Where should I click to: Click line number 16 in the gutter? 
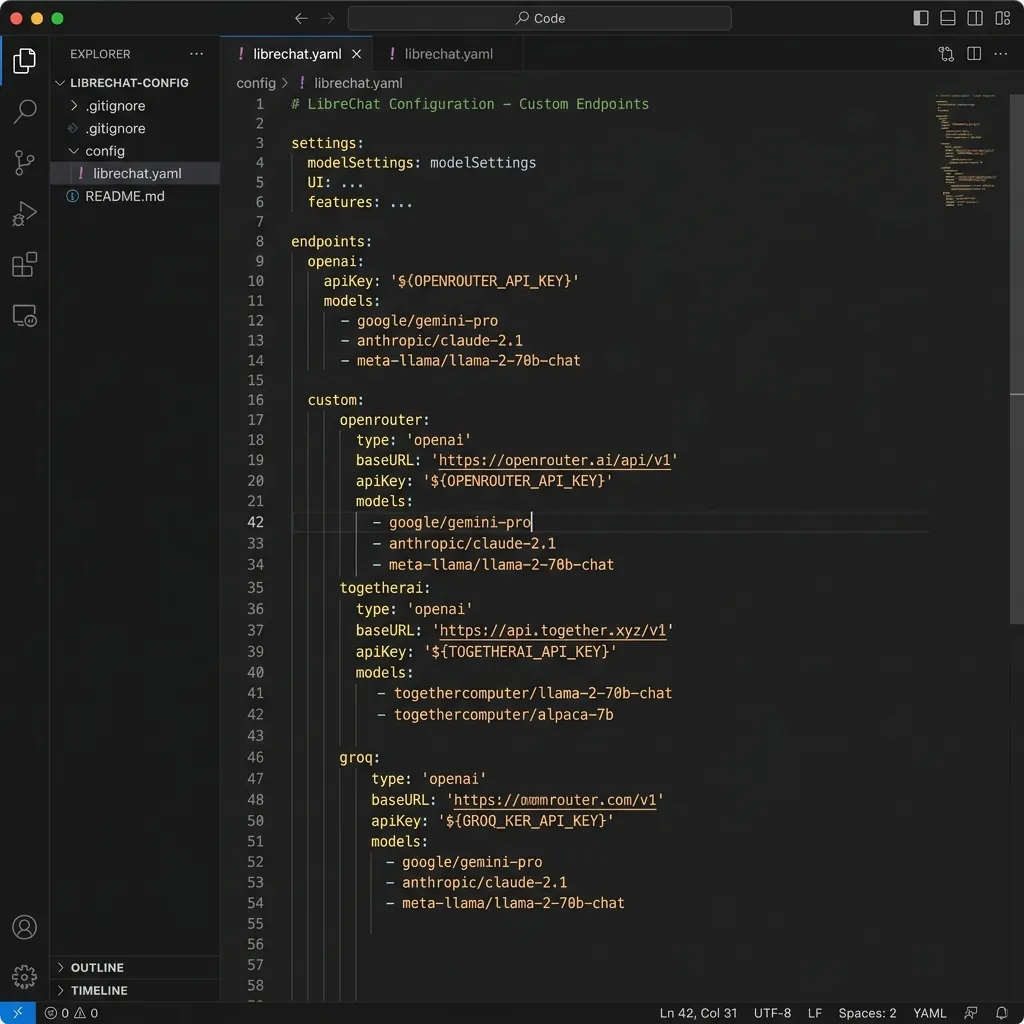[x=255, y=400]
